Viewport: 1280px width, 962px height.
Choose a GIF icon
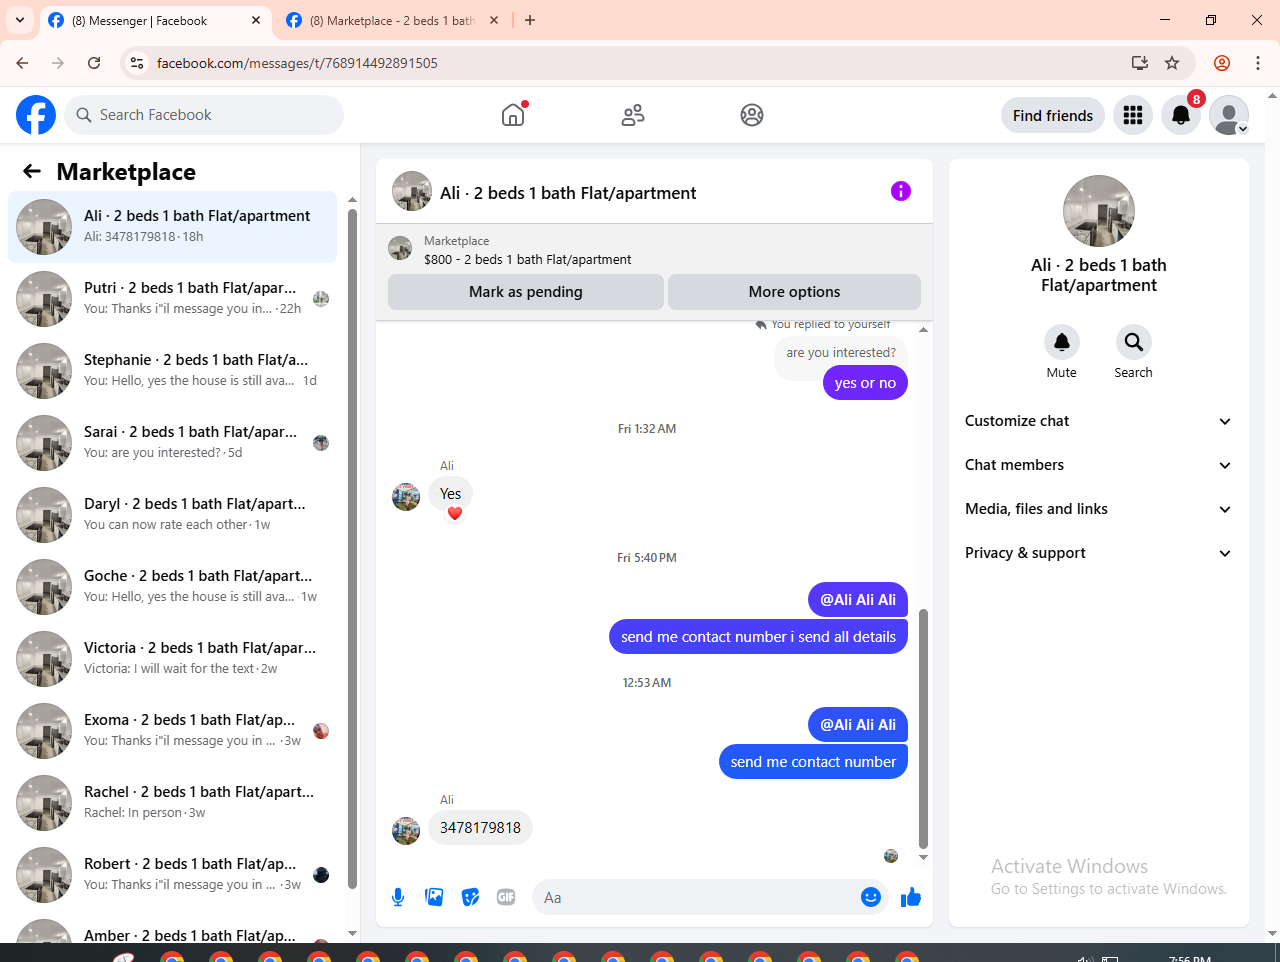point(506,897)
